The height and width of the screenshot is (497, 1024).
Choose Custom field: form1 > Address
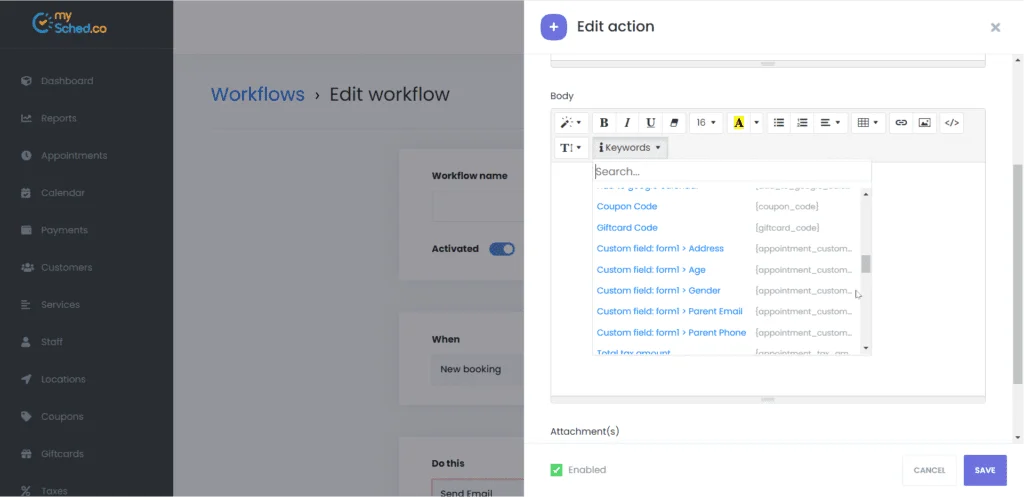pyautogui.click(x=660, y=248)
